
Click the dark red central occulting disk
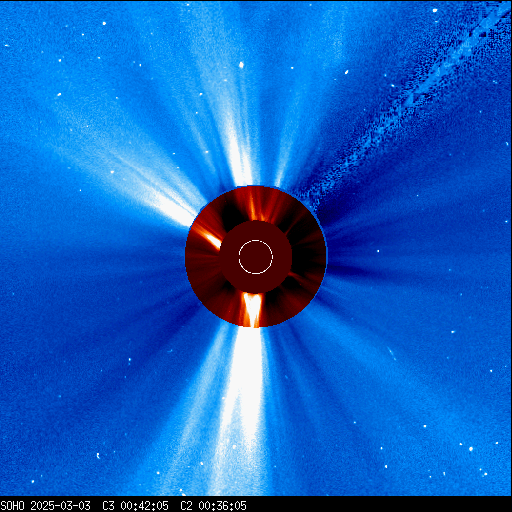[x=256, y=257]
